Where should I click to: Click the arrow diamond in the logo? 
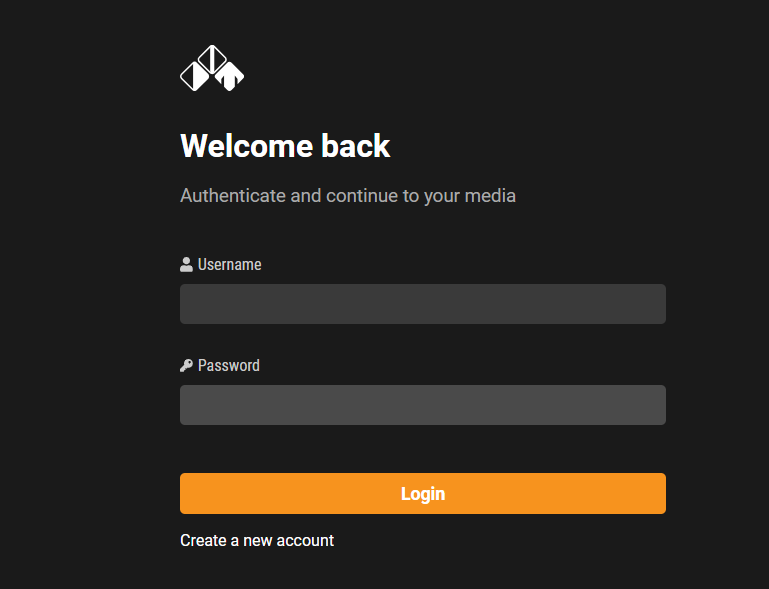pos(230,76)
